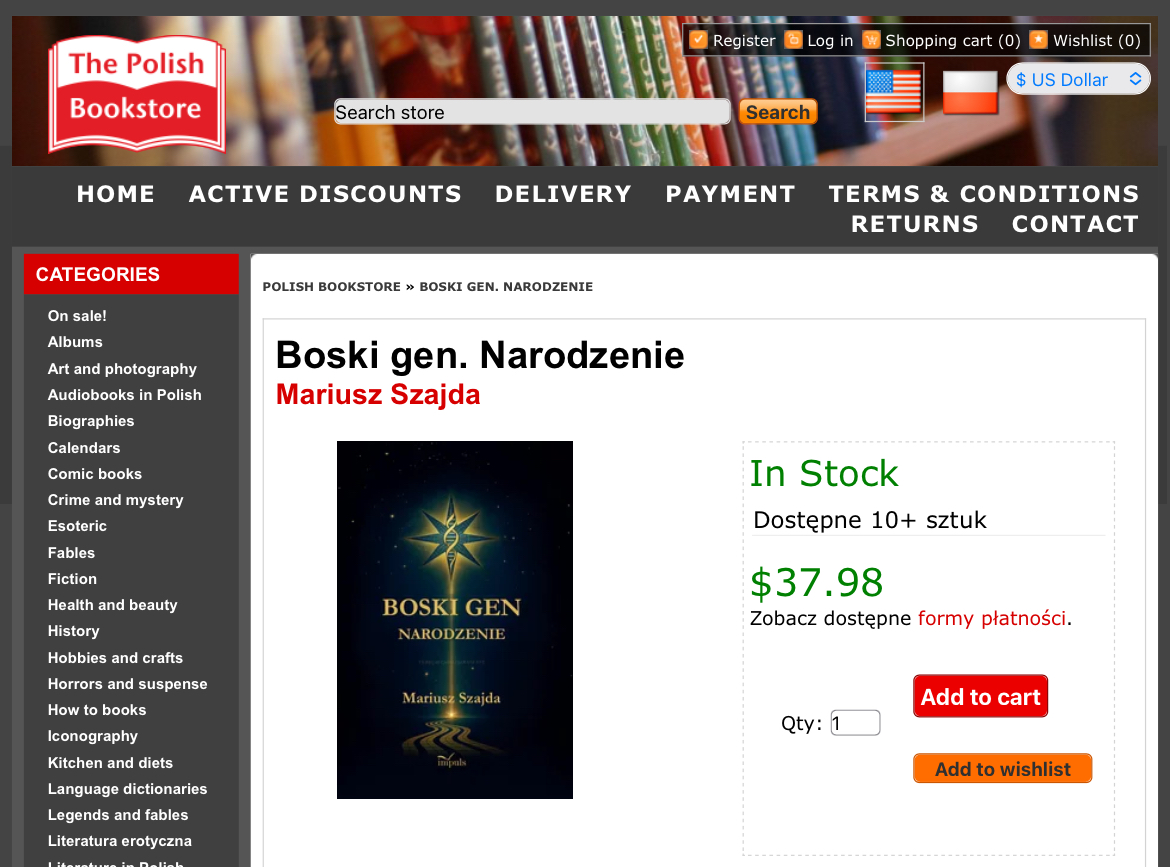The height and width of the screenshot is (867, 1170).
Task: Click the Register checkmark icon
Action: pos(698,40)
